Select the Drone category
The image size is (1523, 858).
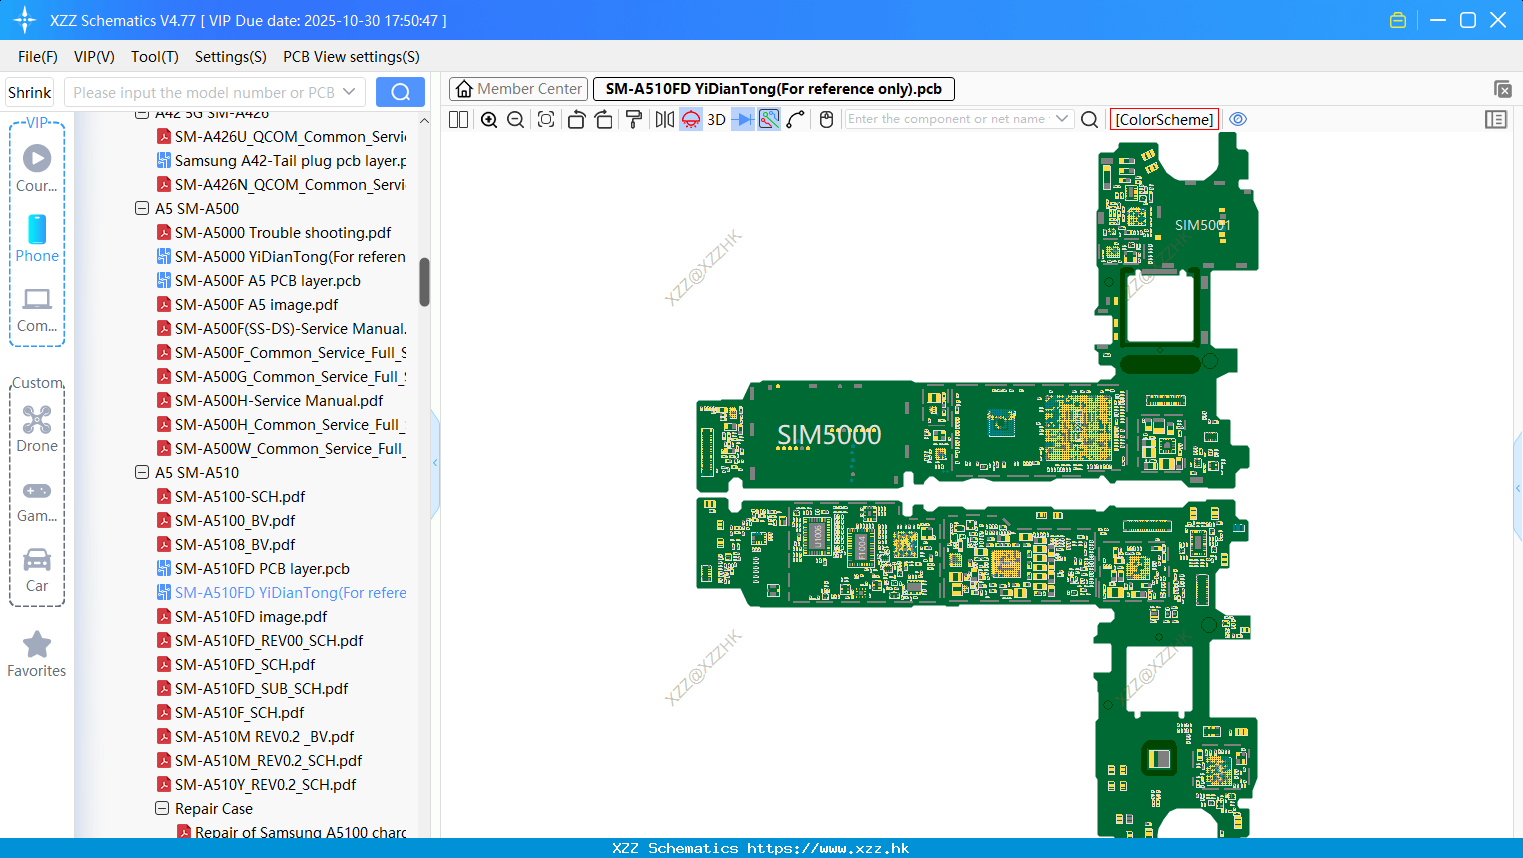pos(37,429)
